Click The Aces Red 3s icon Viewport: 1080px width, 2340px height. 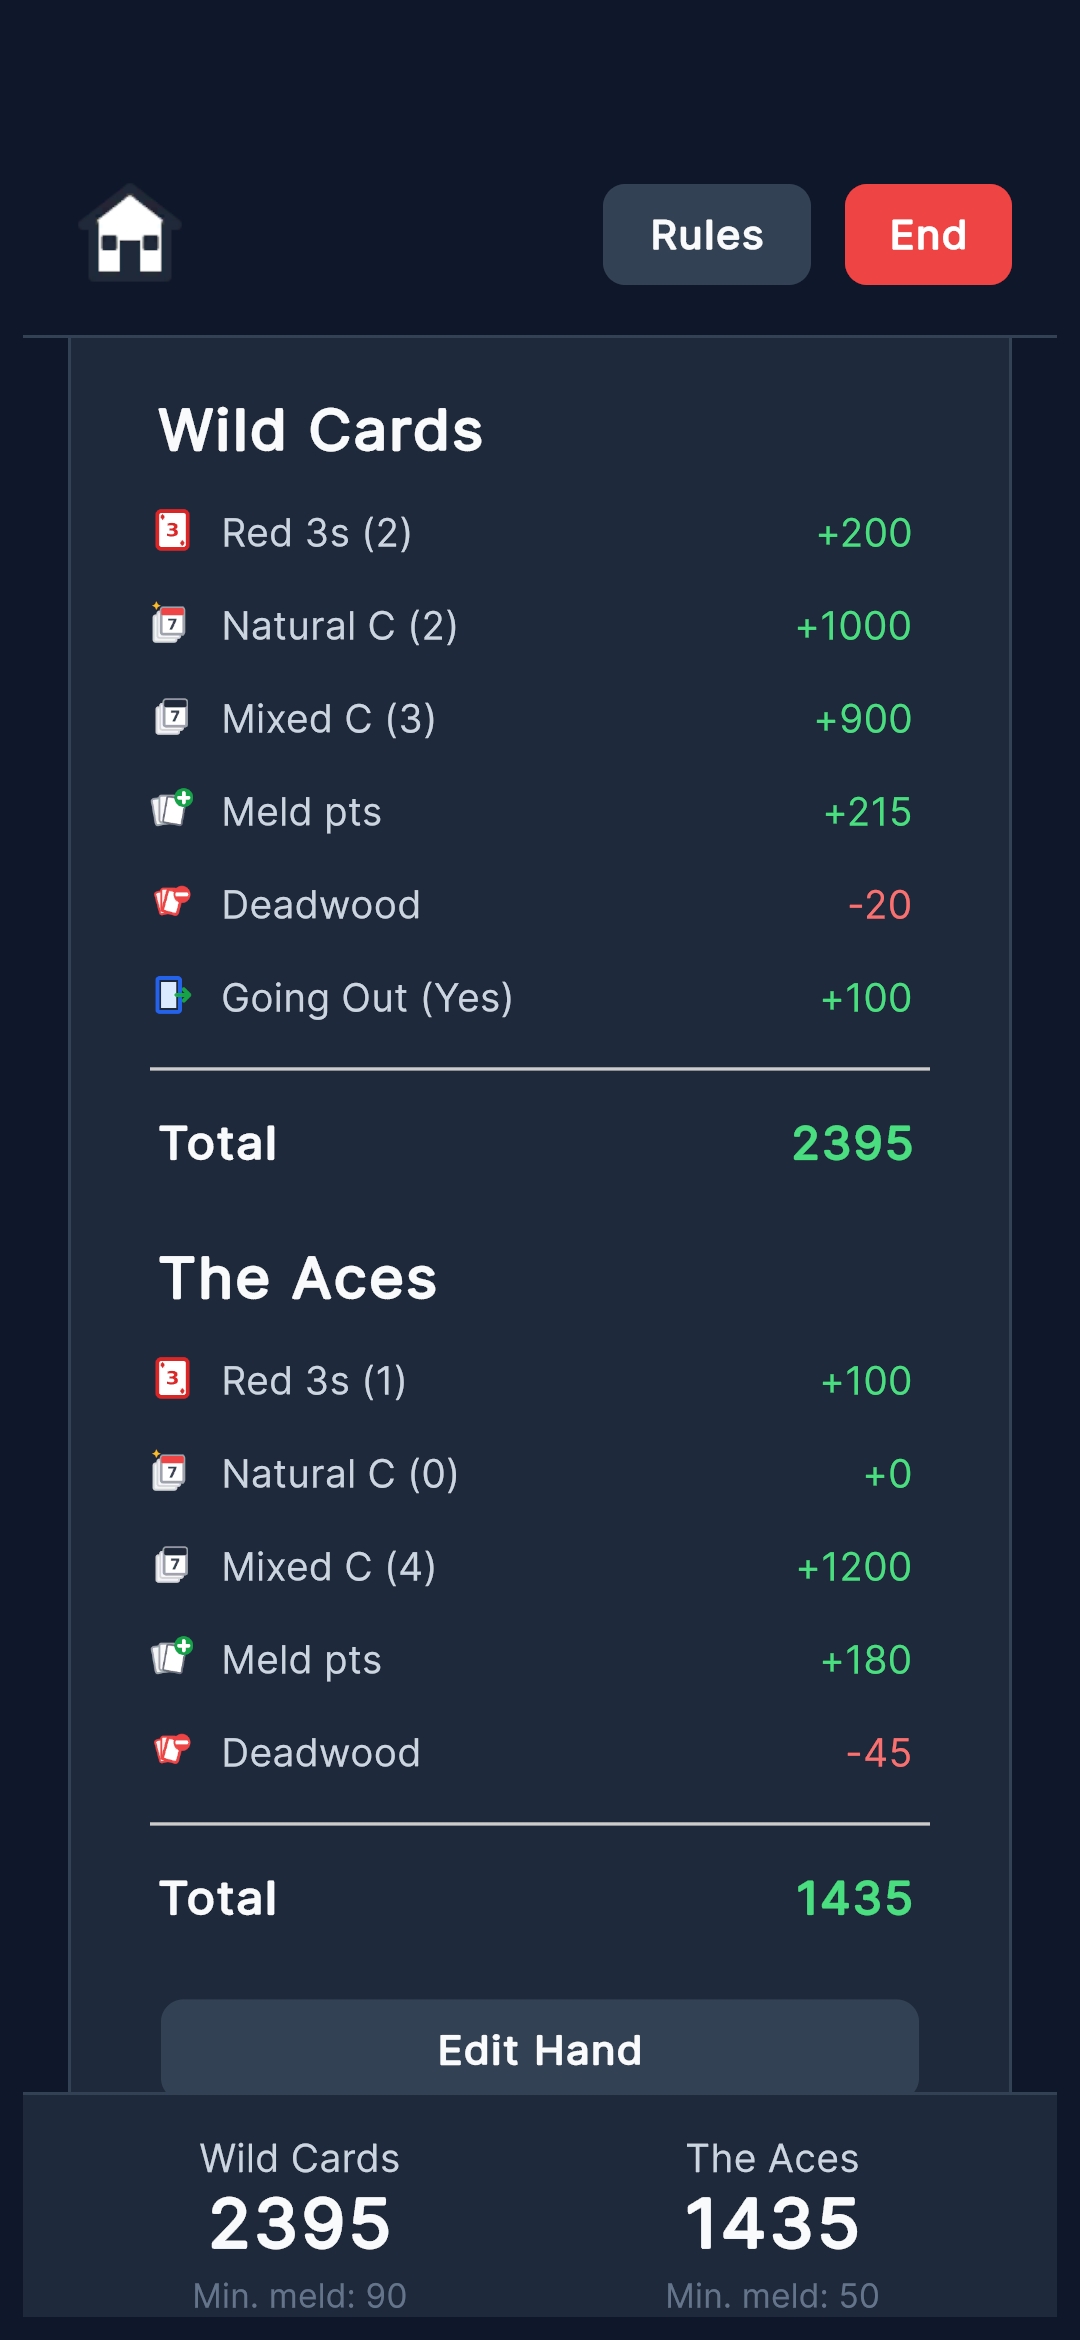coord(172,1379)
